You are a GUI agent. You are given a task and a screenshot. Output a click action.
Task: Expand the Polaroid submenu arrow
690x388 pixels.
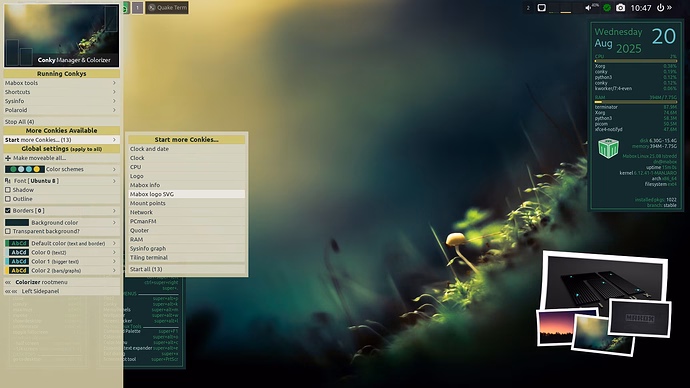point(114,110)
